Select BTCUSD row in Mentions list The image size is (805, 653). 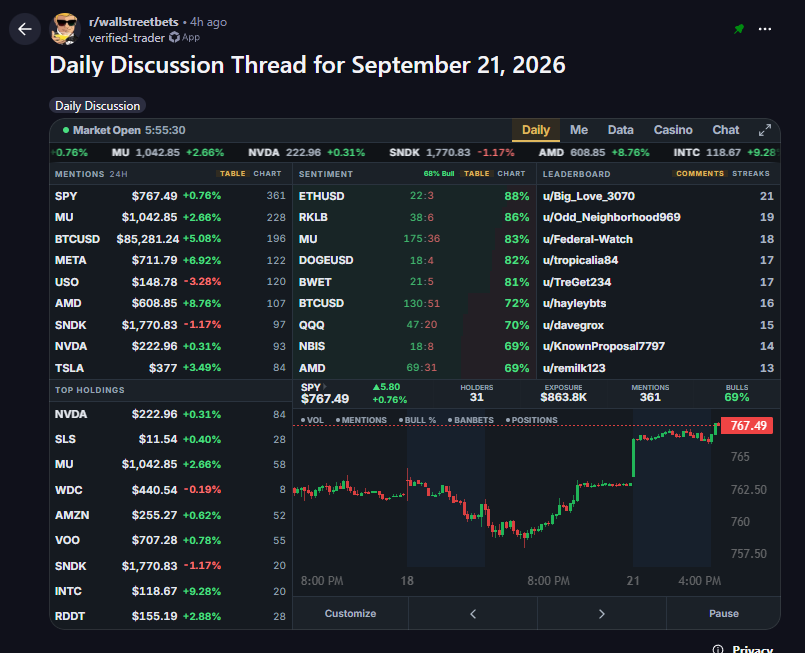click(x=170, y=239)
